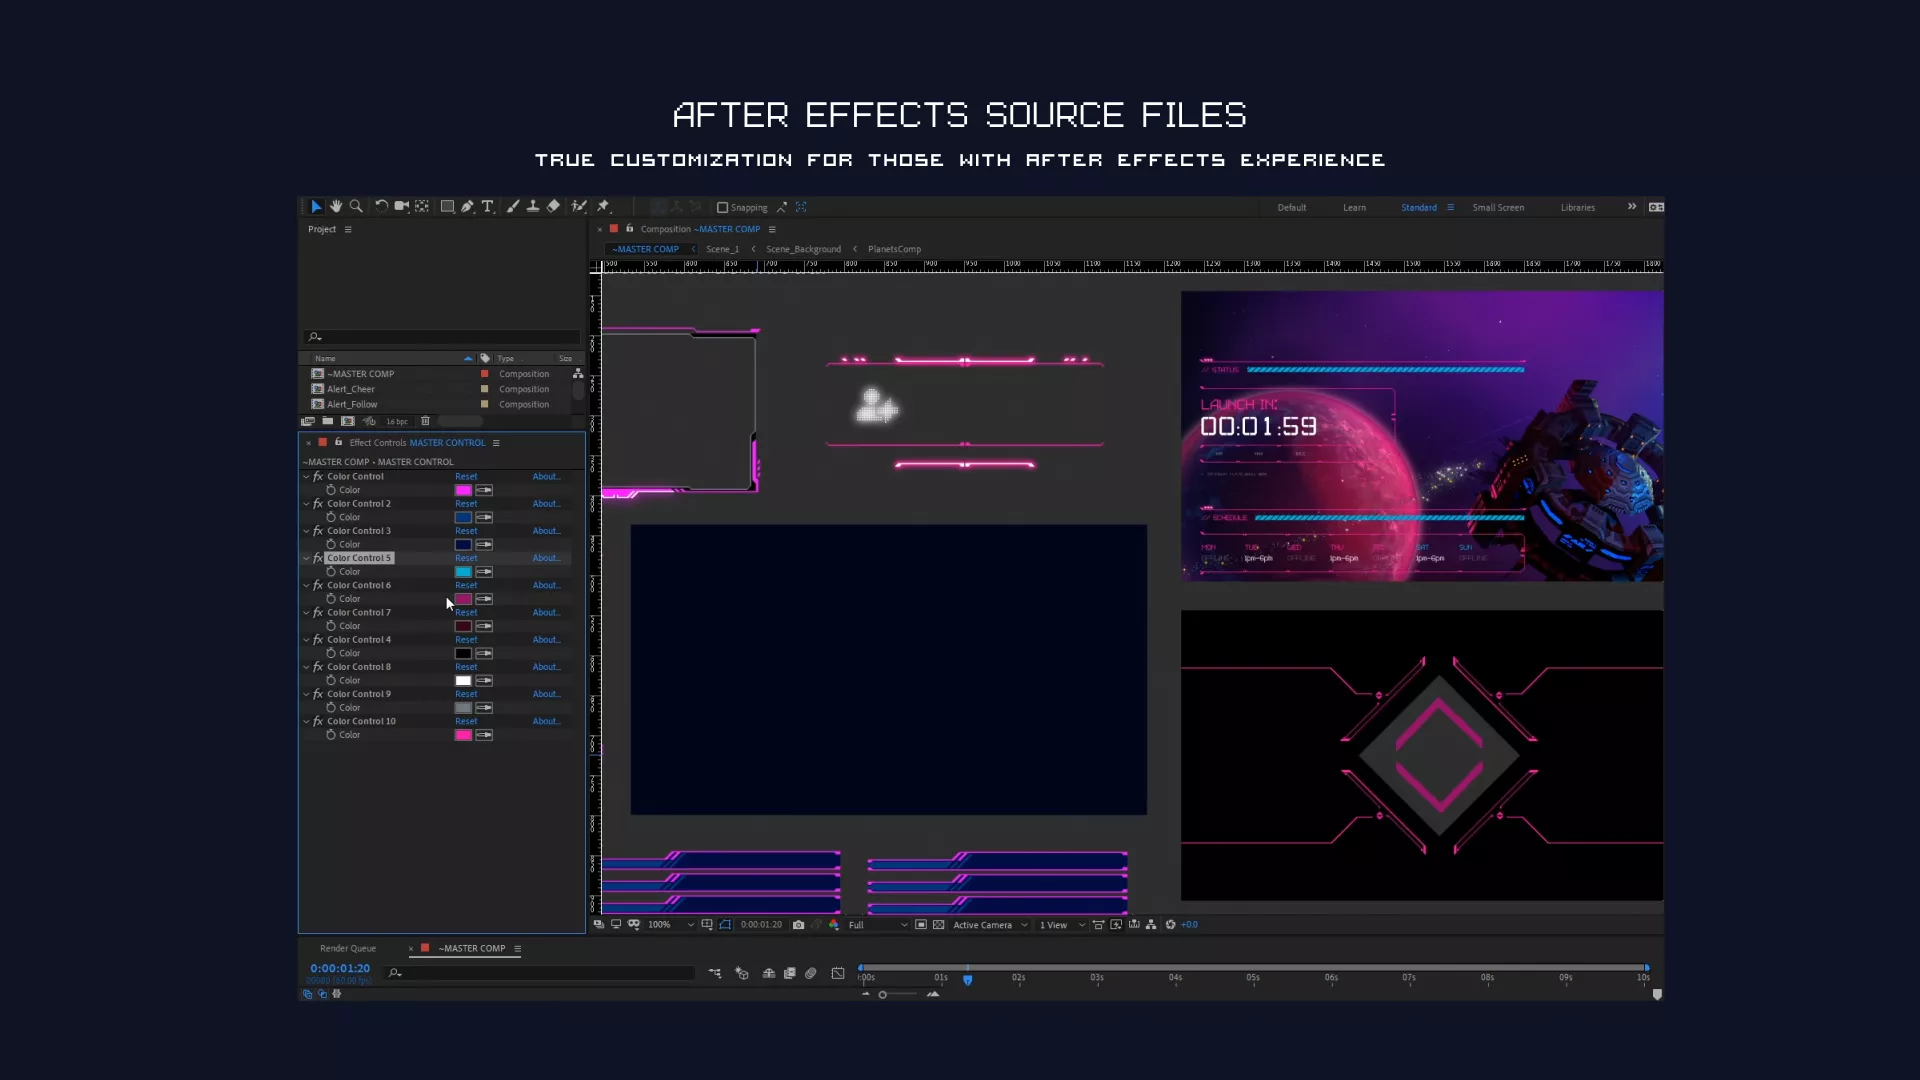This screenshot has width=1920, height=1080.
Task: Toggle the lock on the Composition viewer panel
Action: pyautogui.click(x=629, y=229)
